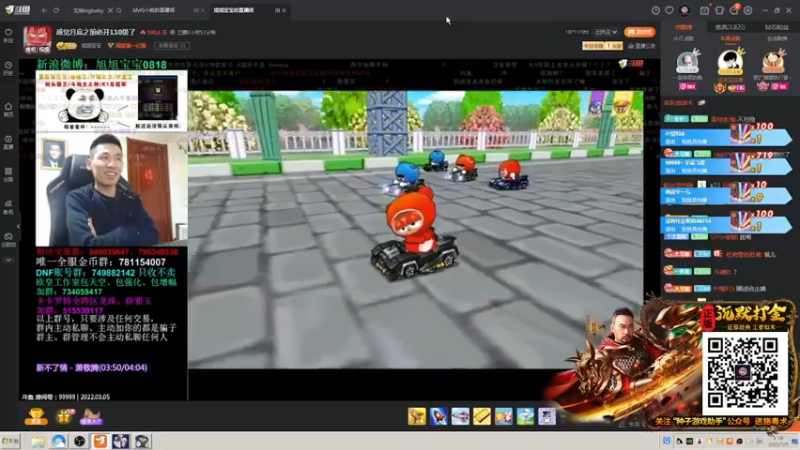The height and width of the screenshot is (450, 800).
Task: Open the daily tasks calendar icon
Action: [704, 10]
